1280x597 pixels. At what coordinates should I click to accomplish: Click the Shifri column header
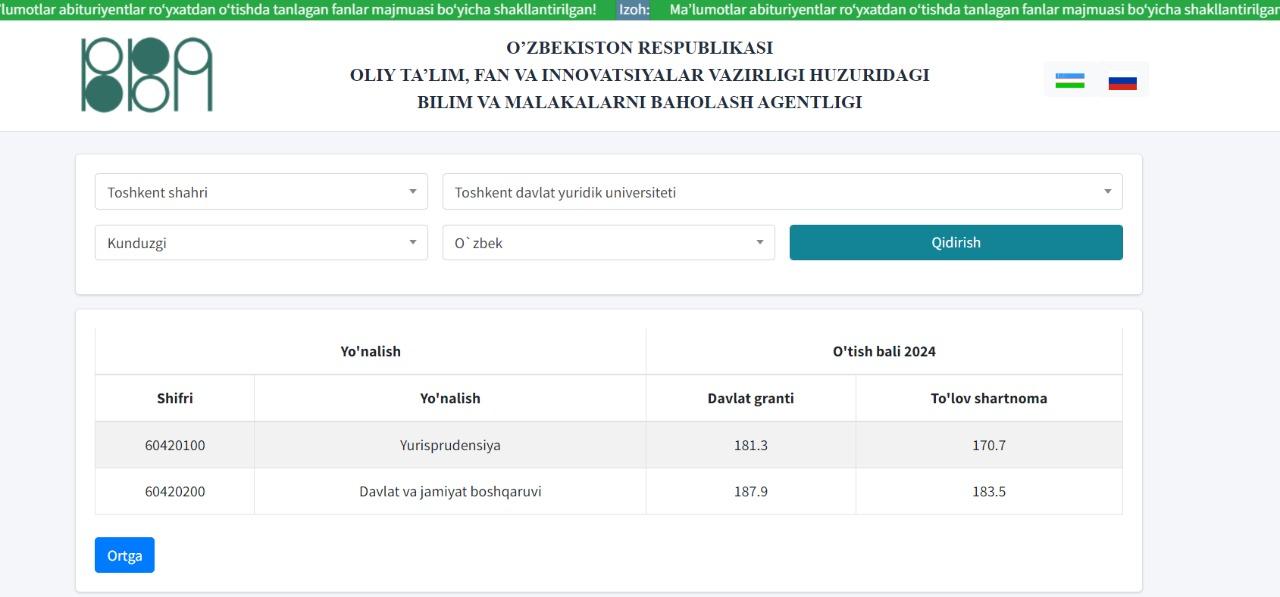point(175,398)
